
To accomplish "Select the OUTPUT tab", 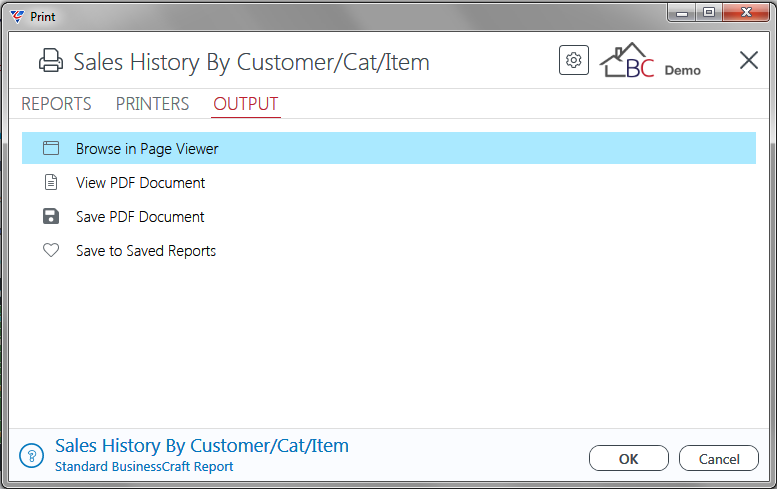I will tap(246, 104).
